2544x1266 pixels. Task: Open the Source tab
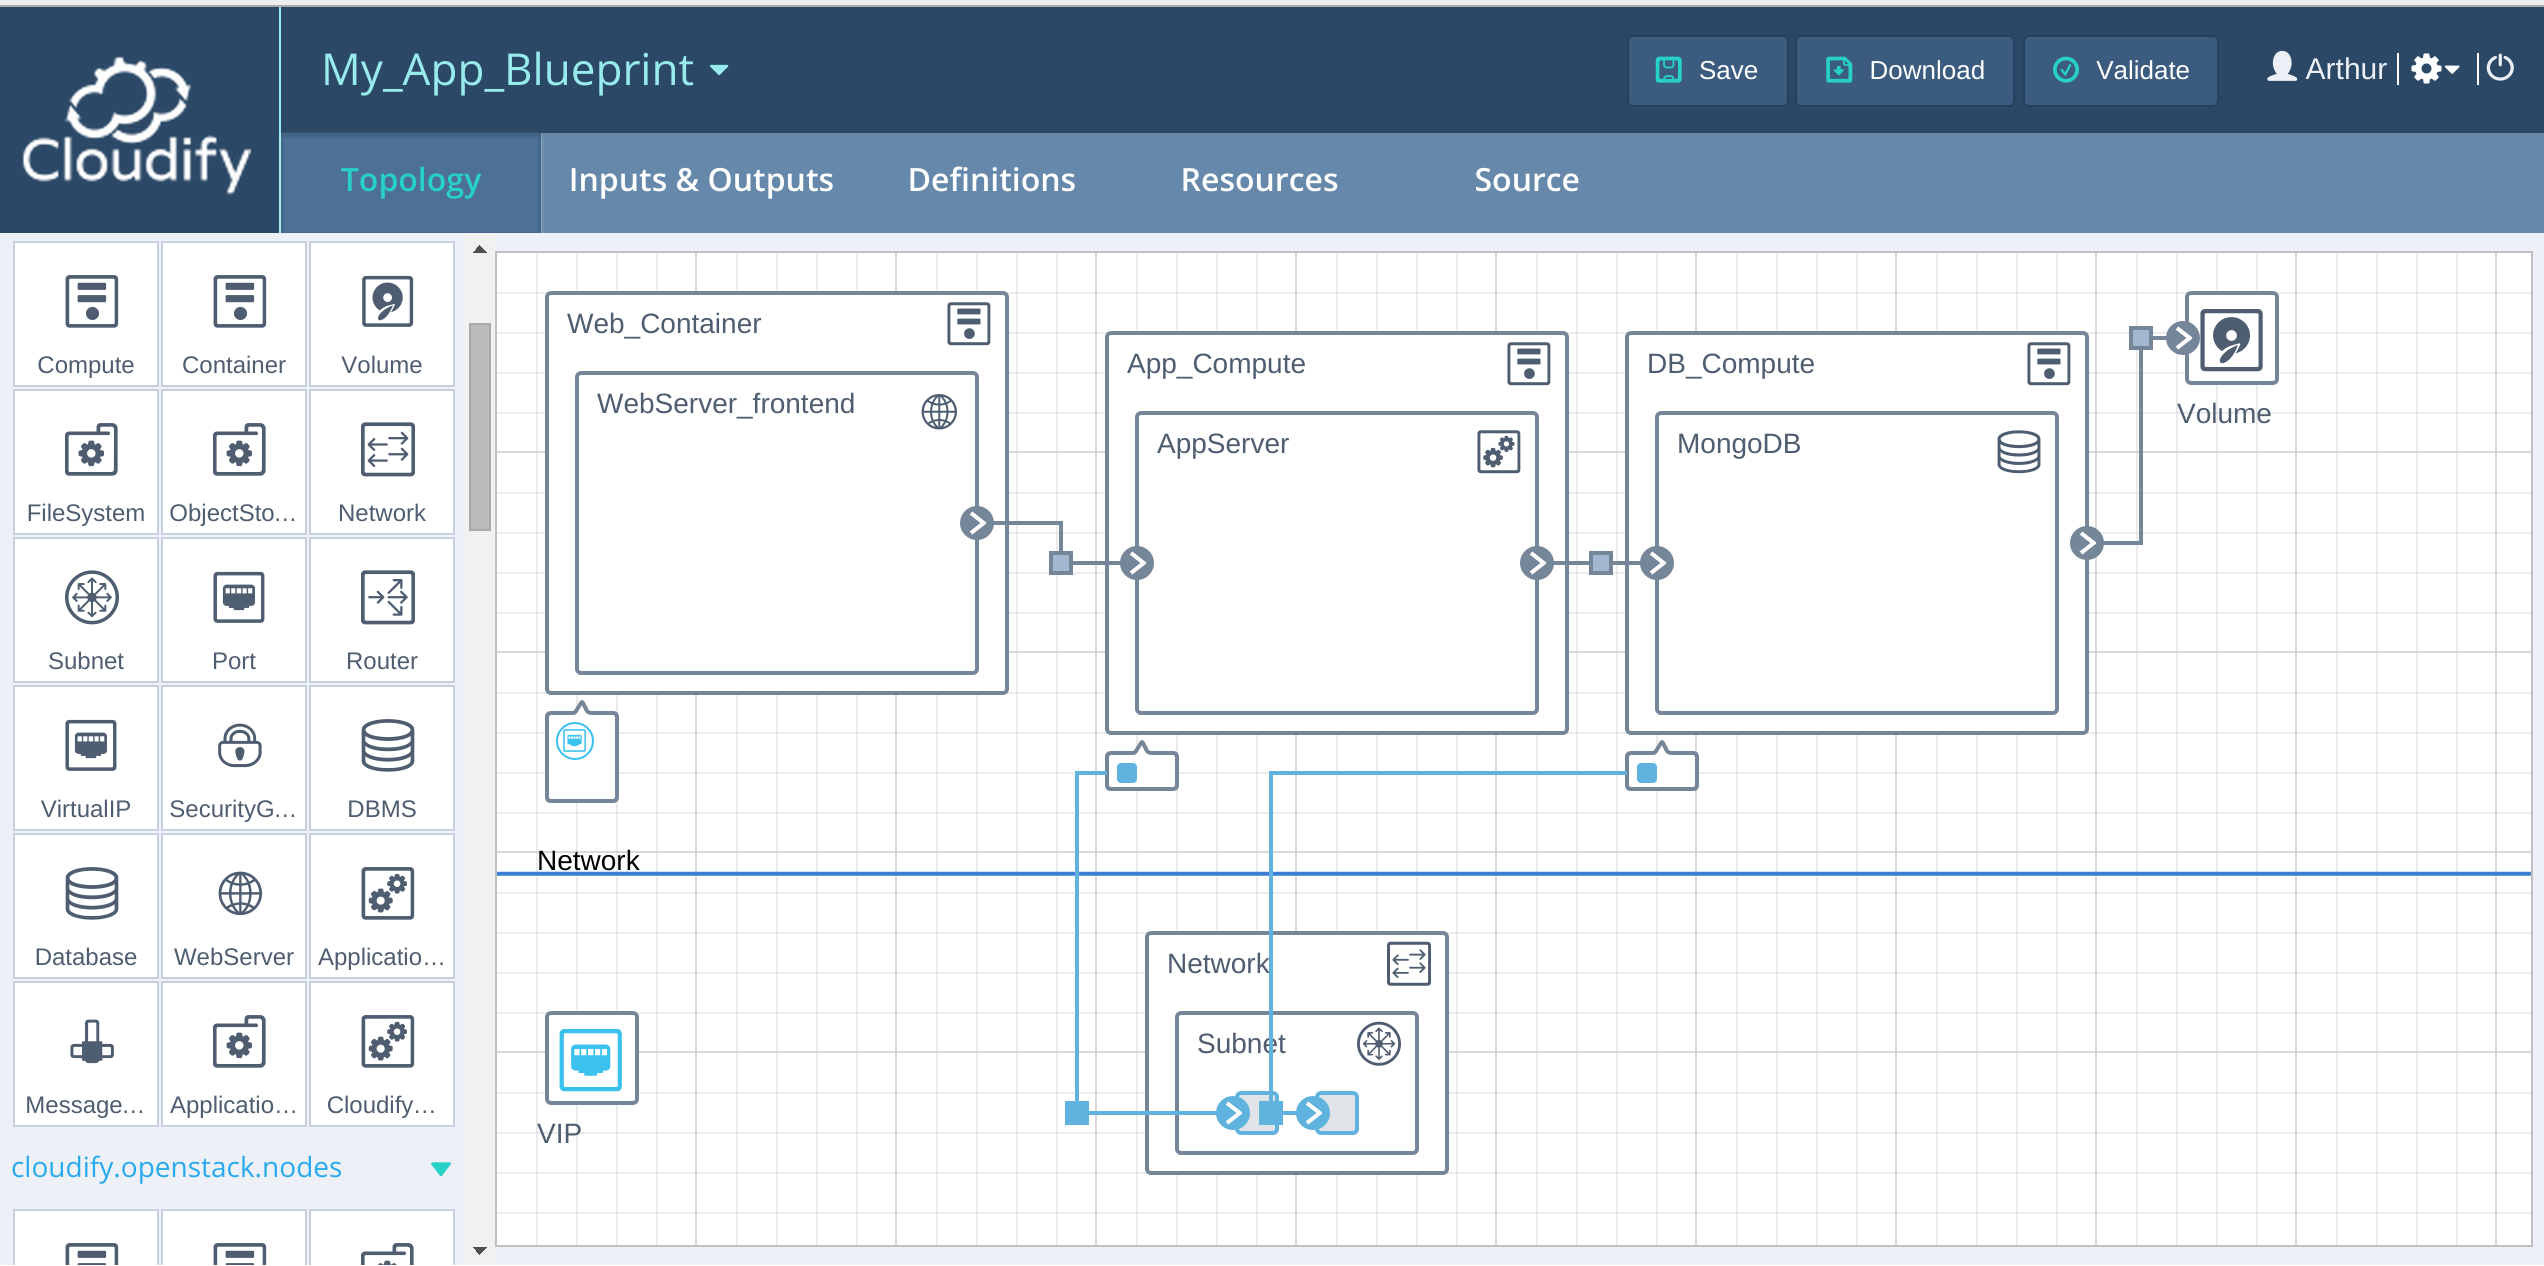1526,180
